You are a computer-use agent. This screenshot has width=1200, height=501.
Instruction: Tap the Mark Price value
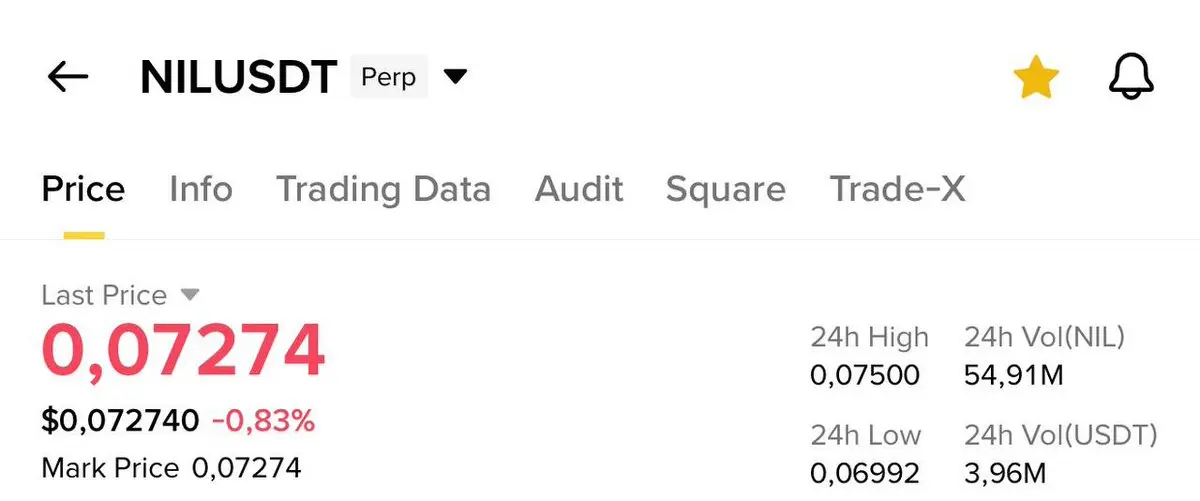[x=246, y=467]
